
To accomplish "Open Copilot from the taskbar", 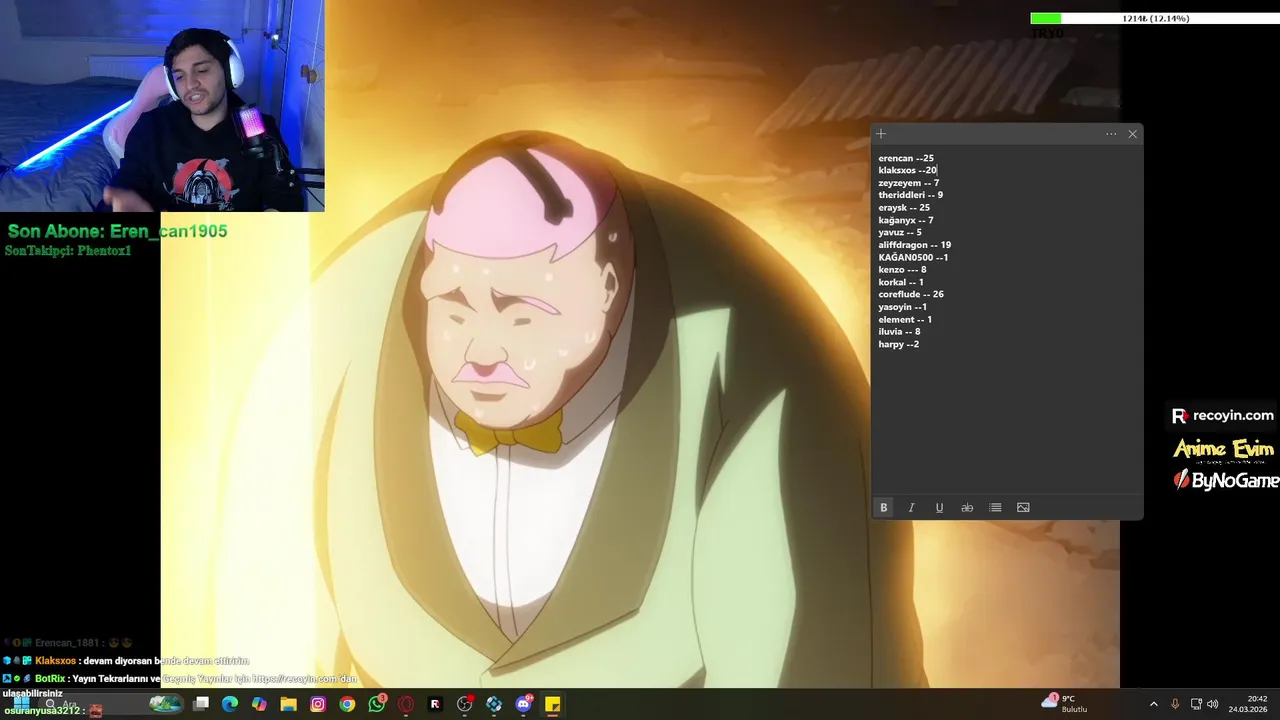I will coord(259,704).
